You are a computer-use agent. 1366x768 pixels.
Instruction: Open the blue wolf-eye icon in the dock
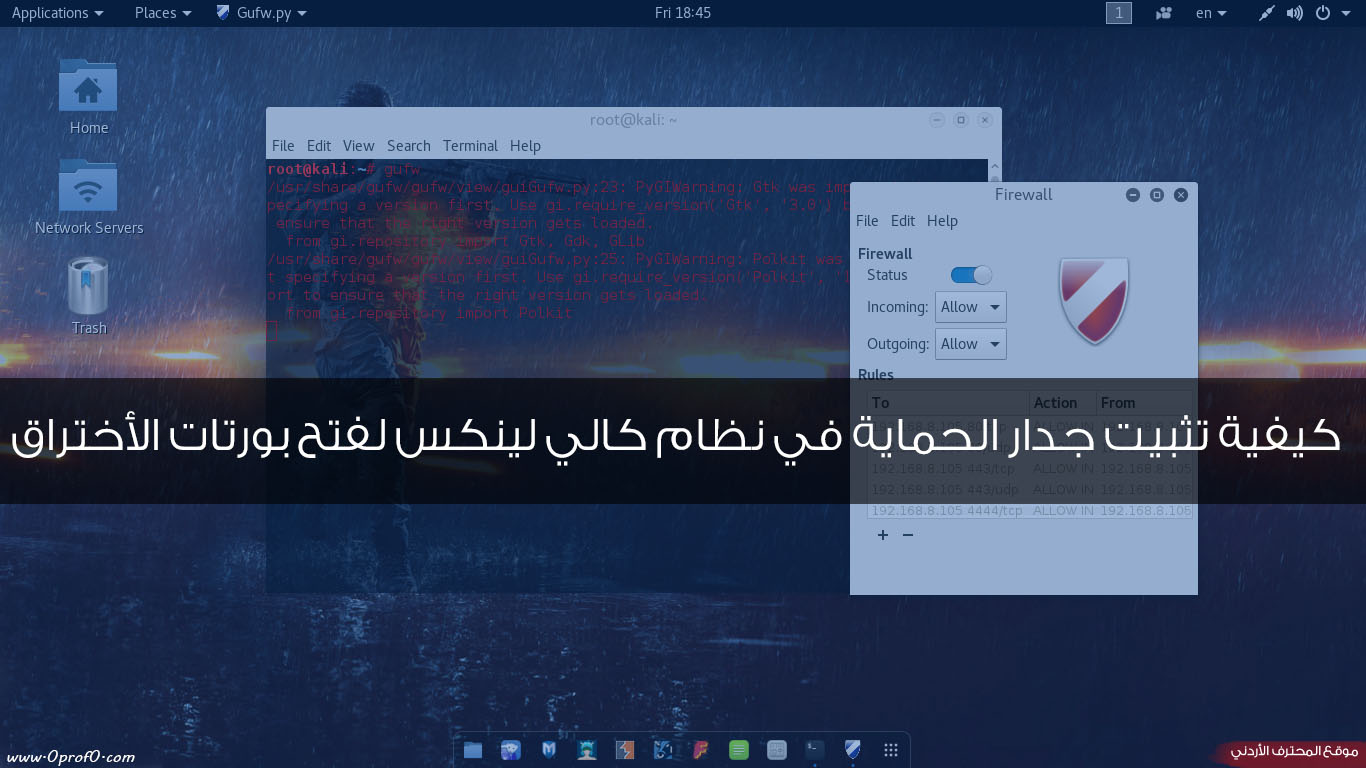click(x=663, y=749)
